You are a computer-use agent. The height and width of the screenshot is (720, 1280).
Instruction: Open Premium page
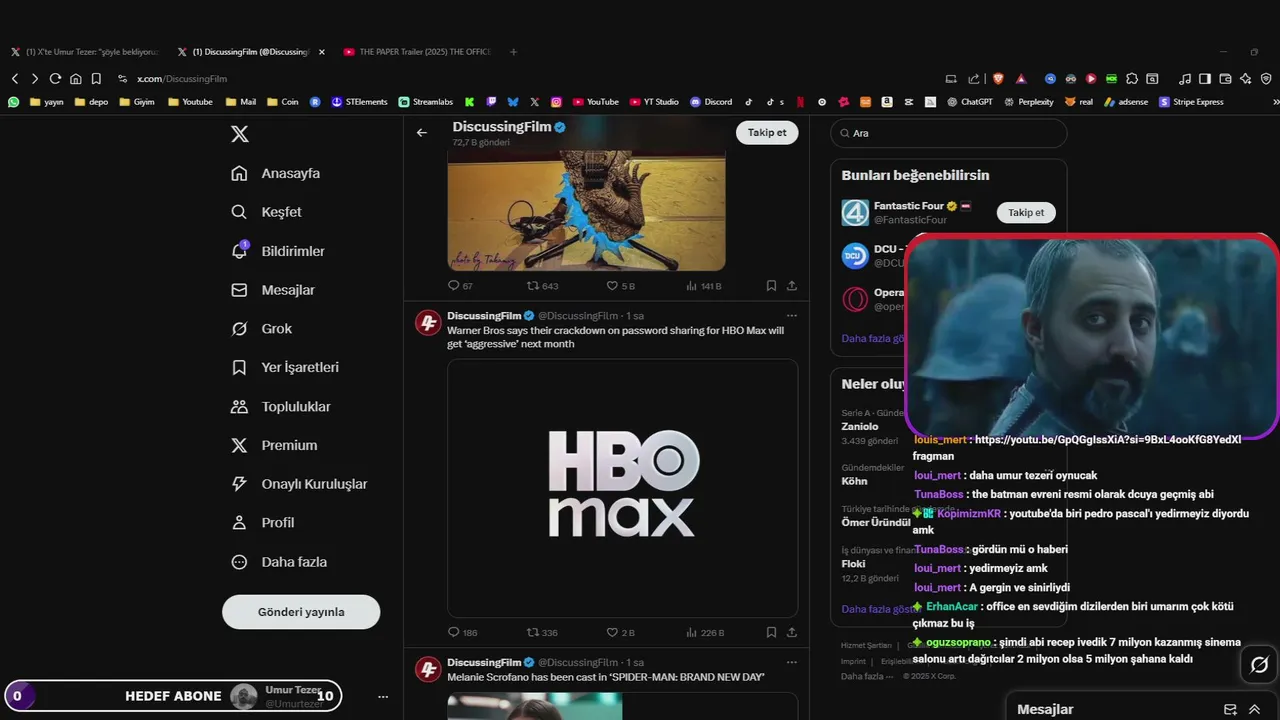point(274,445)
